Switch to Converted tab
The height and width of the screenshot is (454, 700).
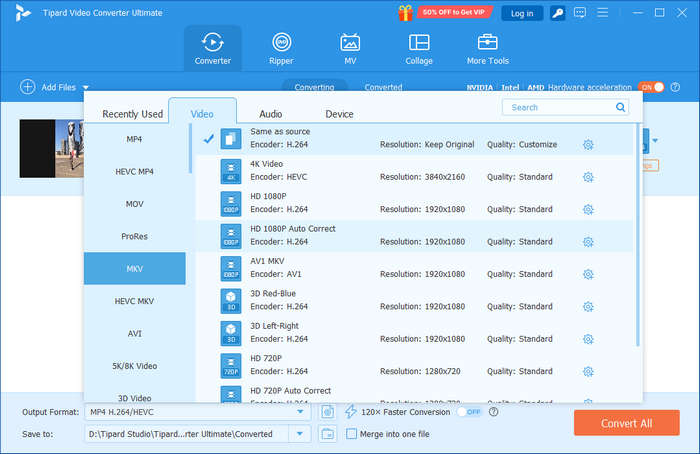coord(383,86)
